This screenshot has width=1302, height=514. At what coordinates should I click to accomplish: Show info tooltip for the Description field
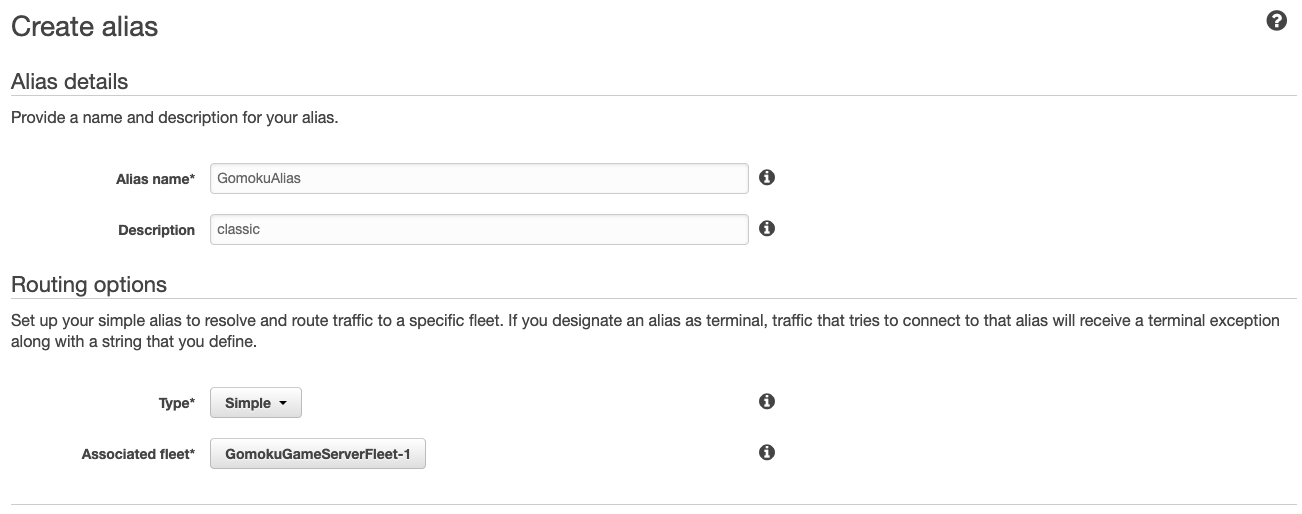[767, 228]
